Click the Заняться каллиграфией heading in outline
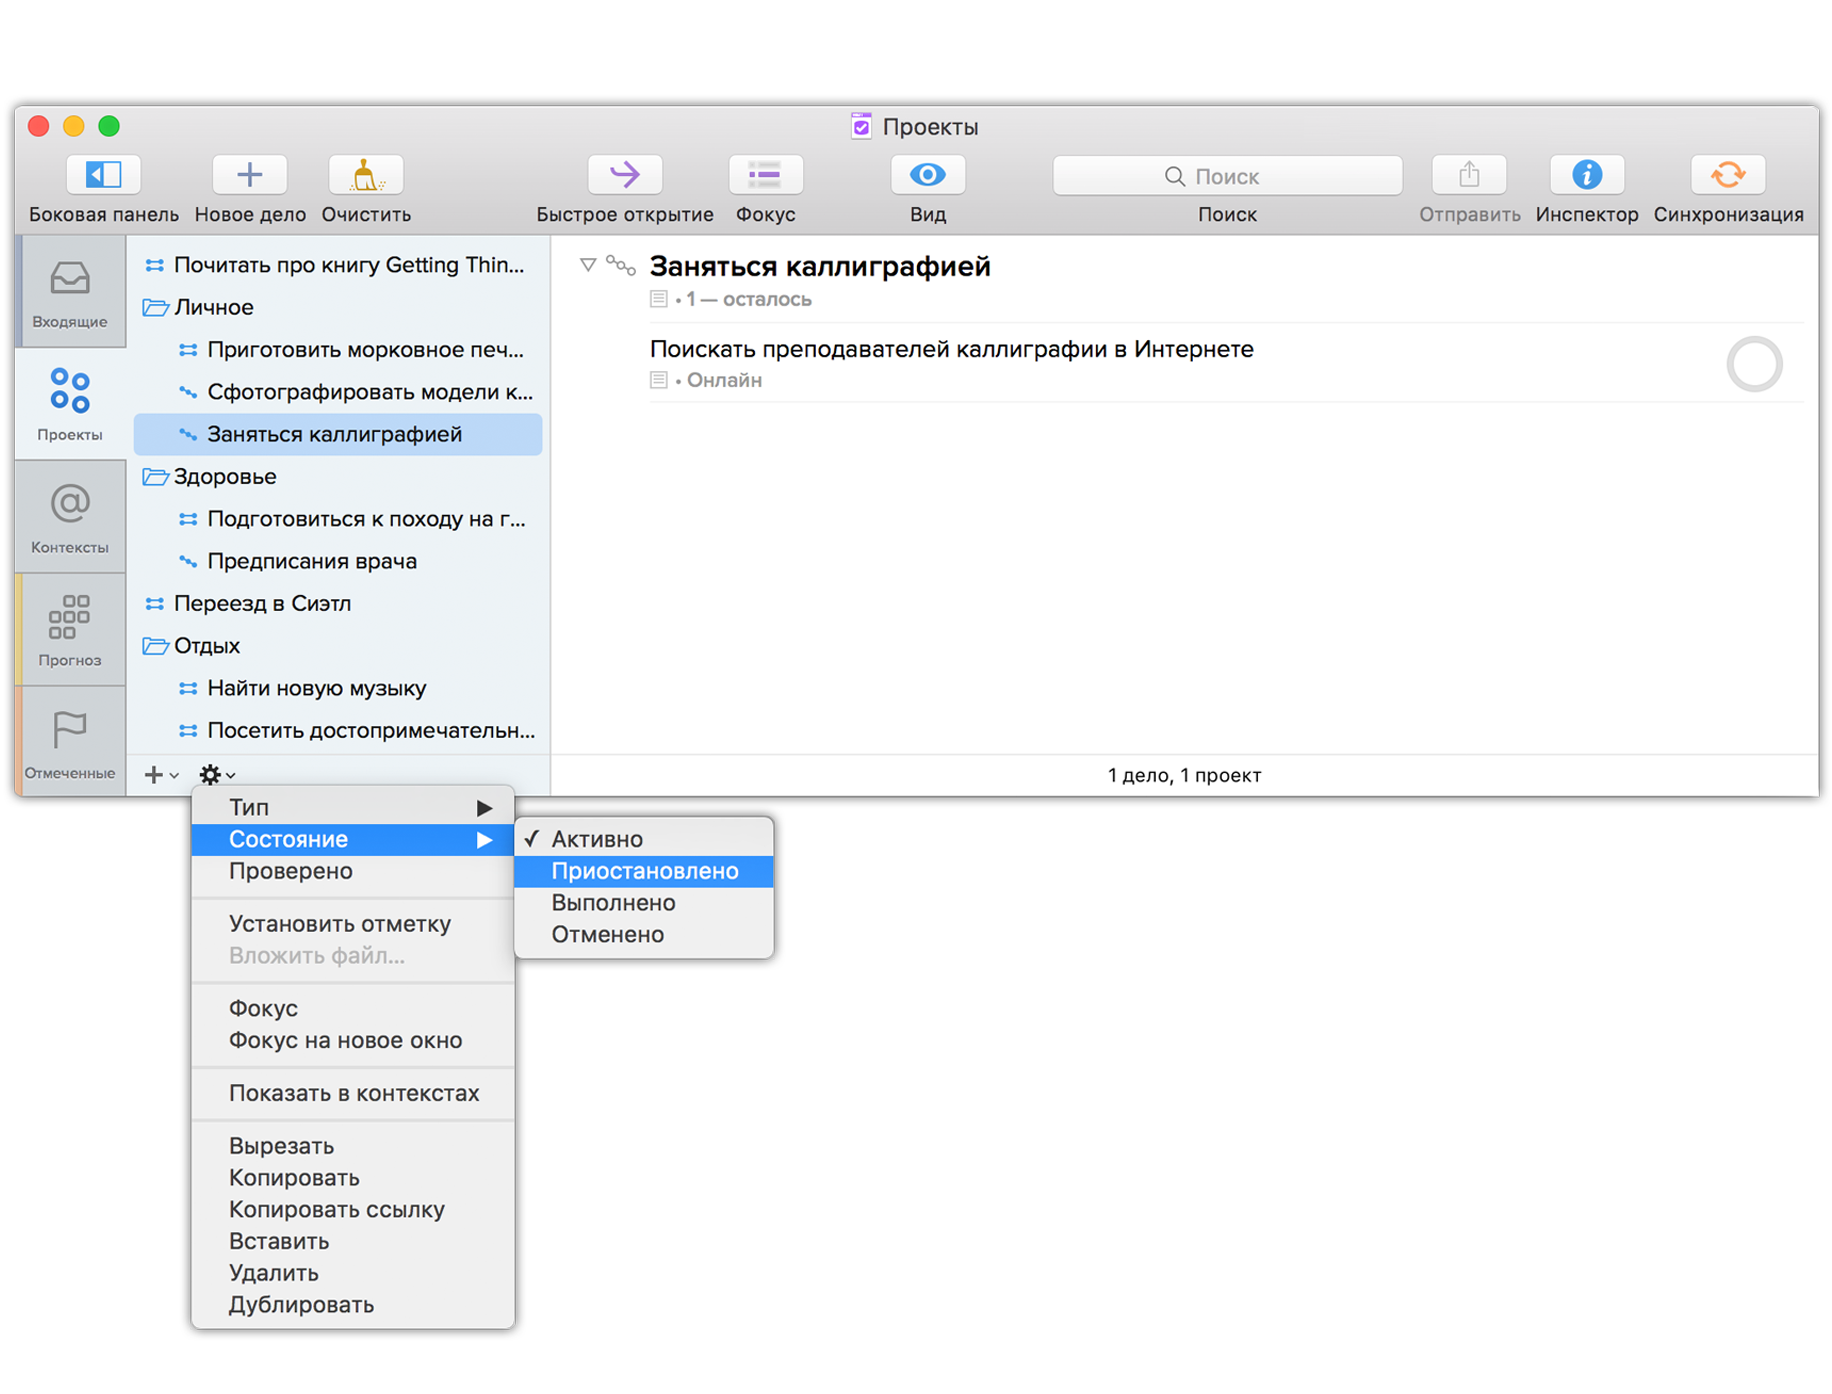 [820, 266]
